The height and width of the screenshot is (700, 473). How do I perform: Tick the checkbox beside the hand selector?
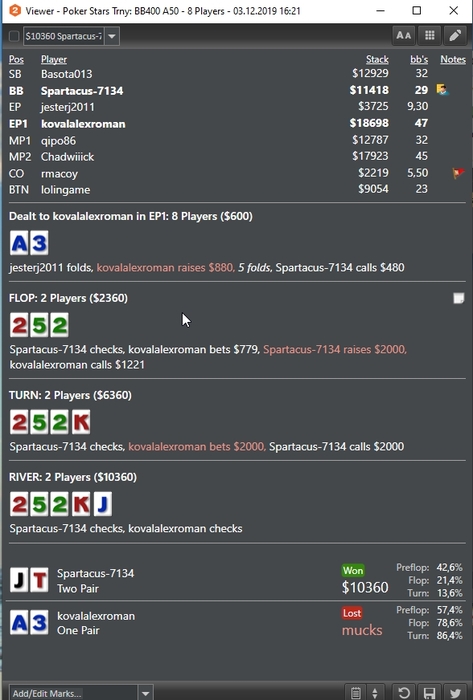[14, 36]
